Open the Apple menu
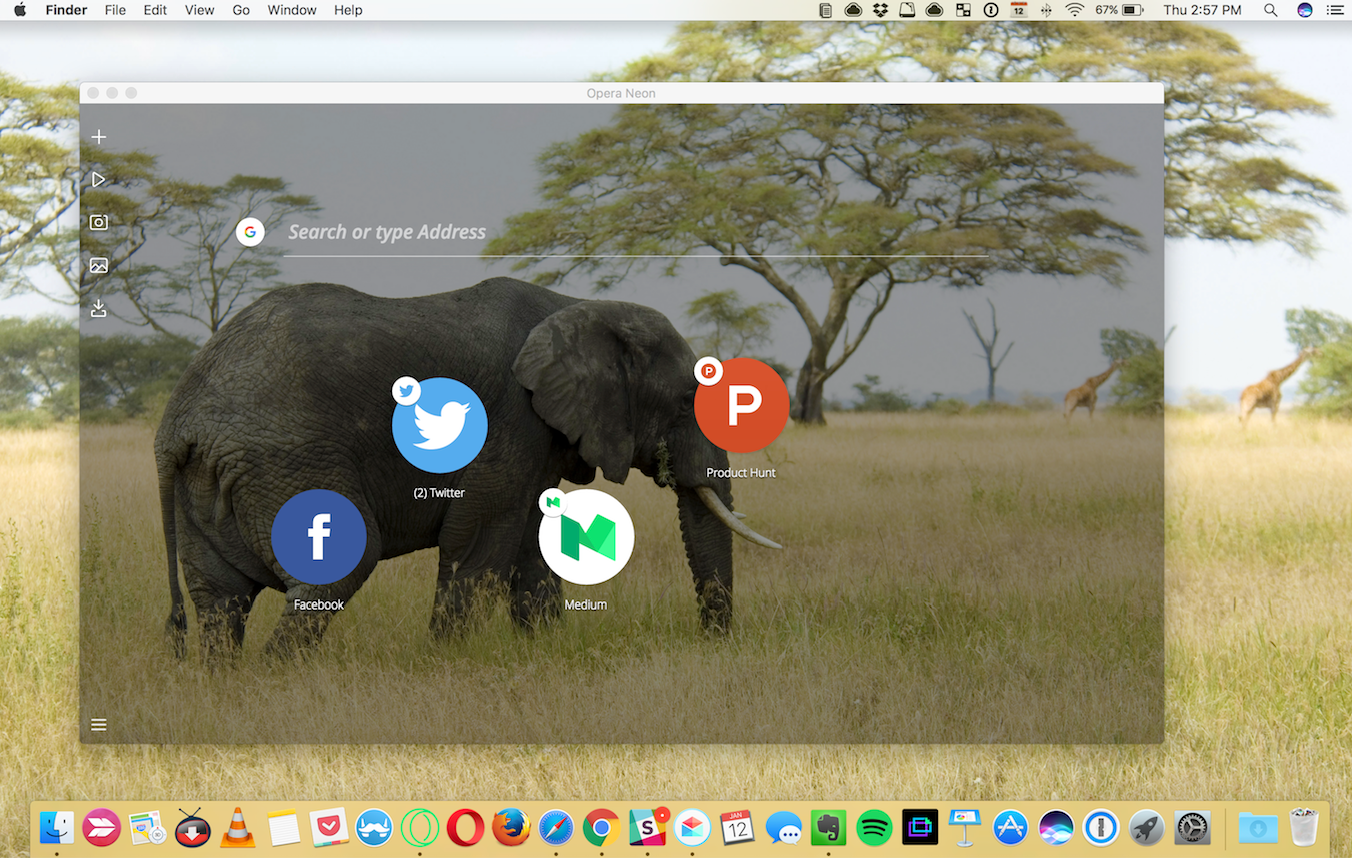The image size is (1352, 858). [19, 10]
